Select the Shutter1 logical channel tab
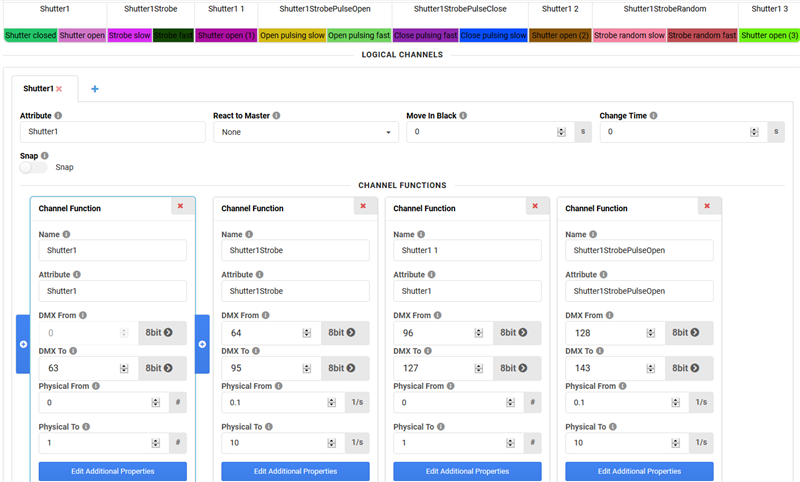The height and width of the screenshot is (482, 800). pyautogui.click(x=38, y=89)
